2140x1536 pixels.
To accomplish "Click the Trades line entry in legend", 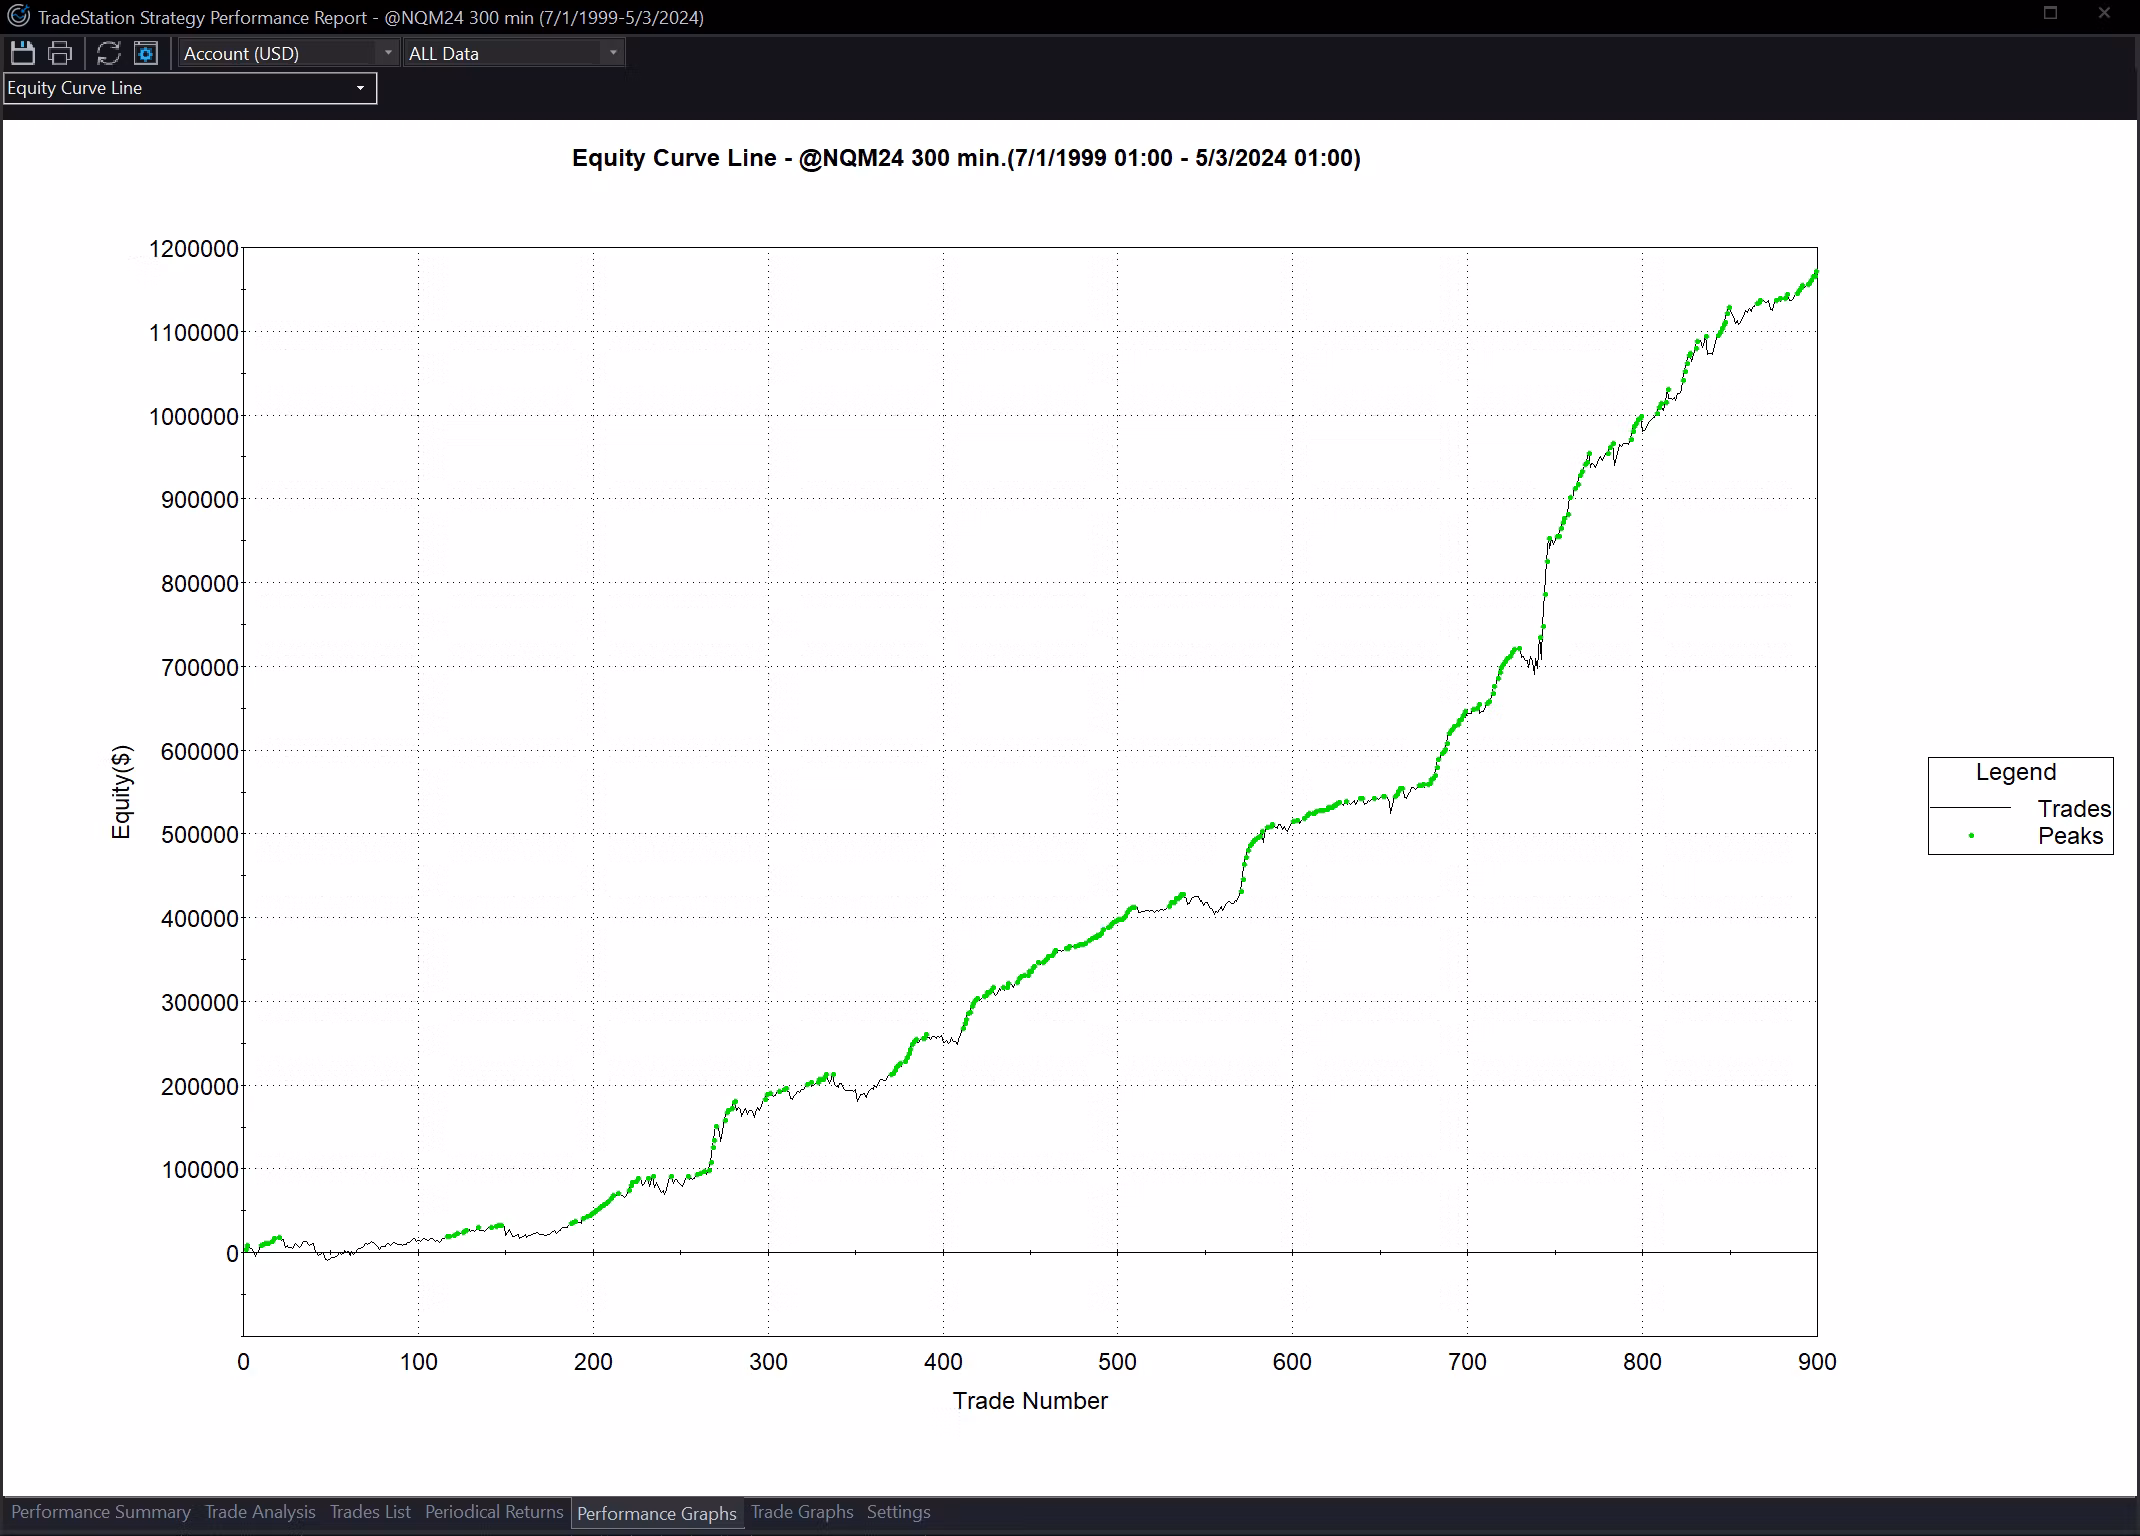I will pos(2073,808).
